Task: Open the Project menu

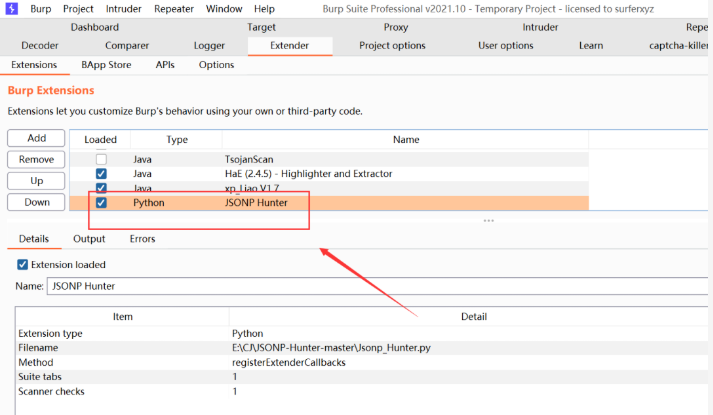Action: (78, 9)
